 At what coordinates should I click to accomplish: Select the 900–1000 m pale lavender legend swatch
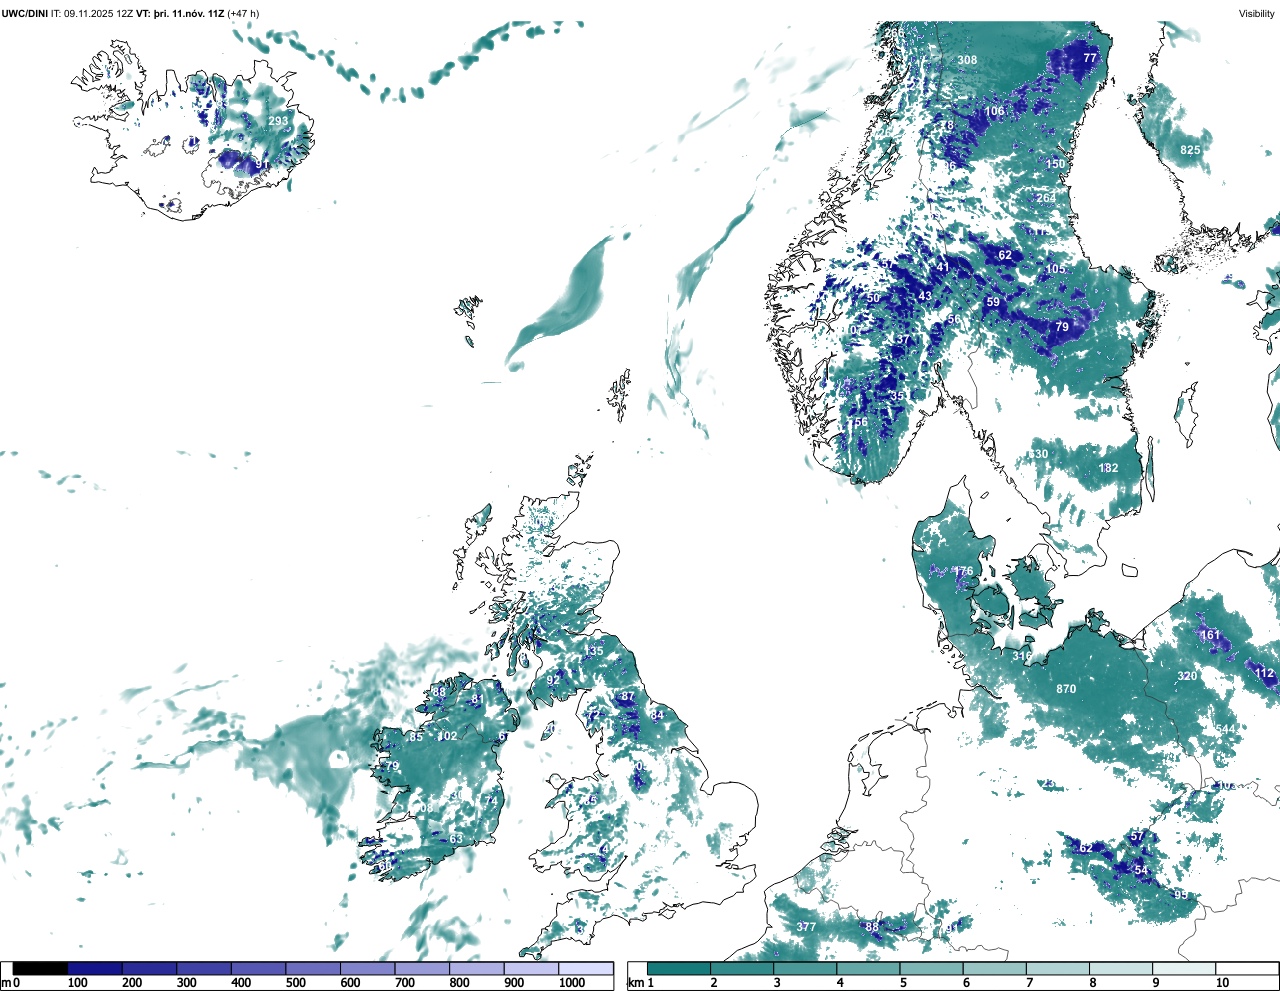(531, 968)
